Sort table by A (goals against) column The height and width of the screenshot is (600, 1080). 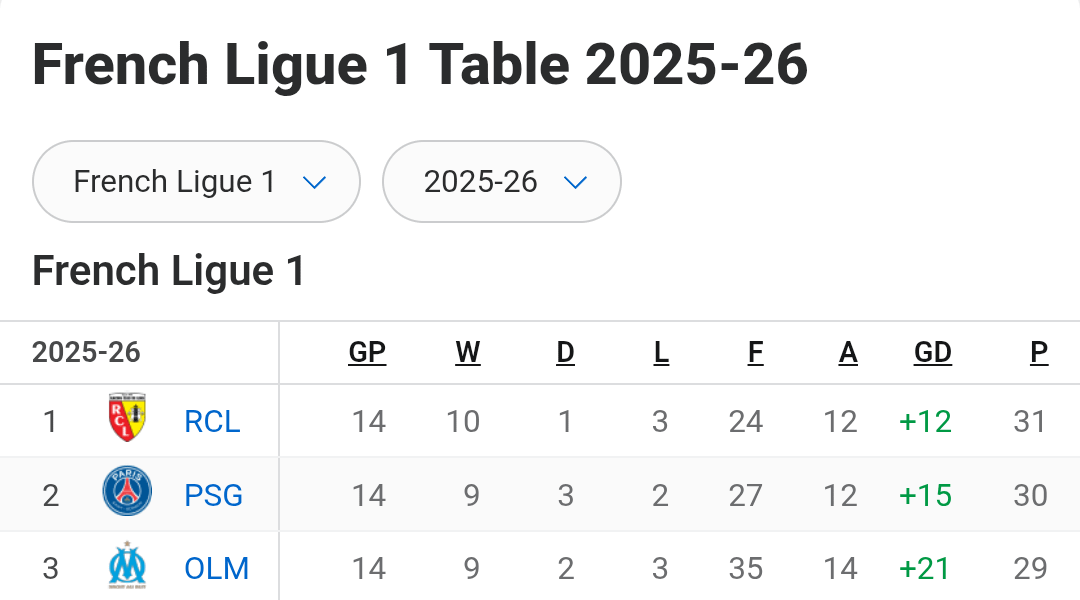tap(848, 352)
